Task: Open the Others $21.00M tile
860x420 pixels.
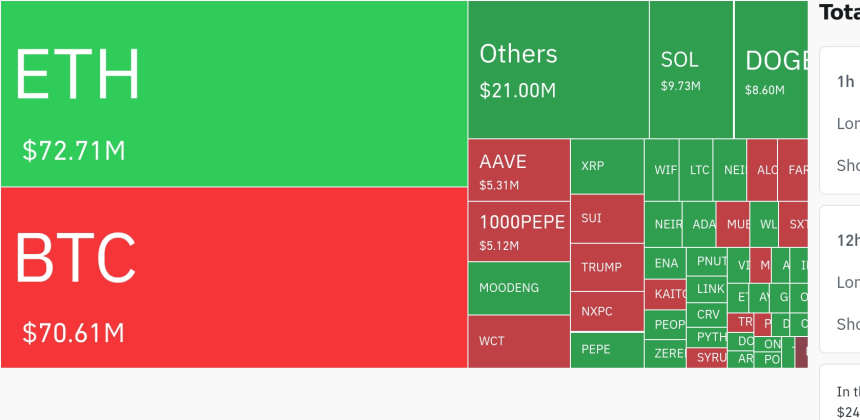Action: [x=558, y=70]
